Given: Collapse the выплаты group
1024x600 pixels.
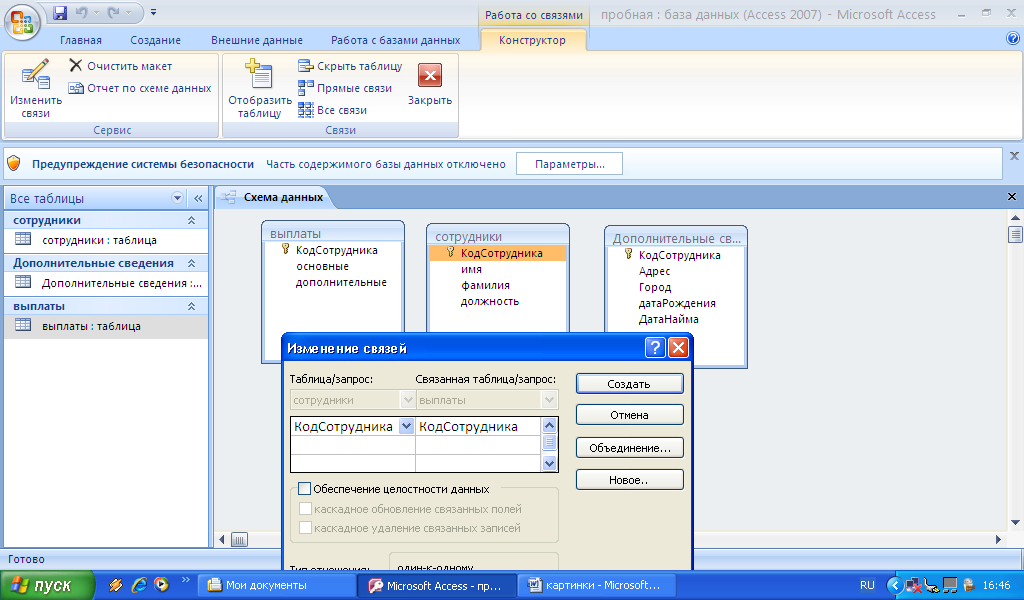Looking at the screenshot, I should 191,306.
